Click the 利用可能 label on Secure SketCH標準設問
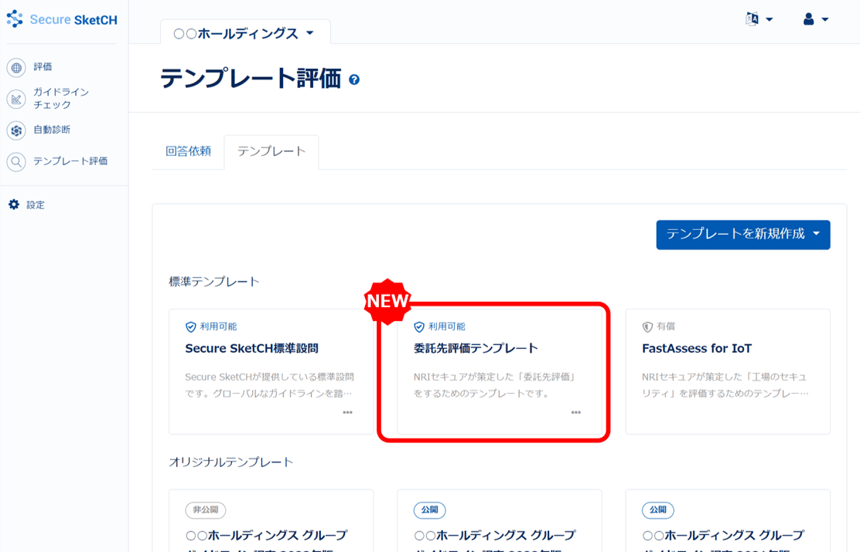The height and width of the screenshot is (552, 860). coord(218,326)
